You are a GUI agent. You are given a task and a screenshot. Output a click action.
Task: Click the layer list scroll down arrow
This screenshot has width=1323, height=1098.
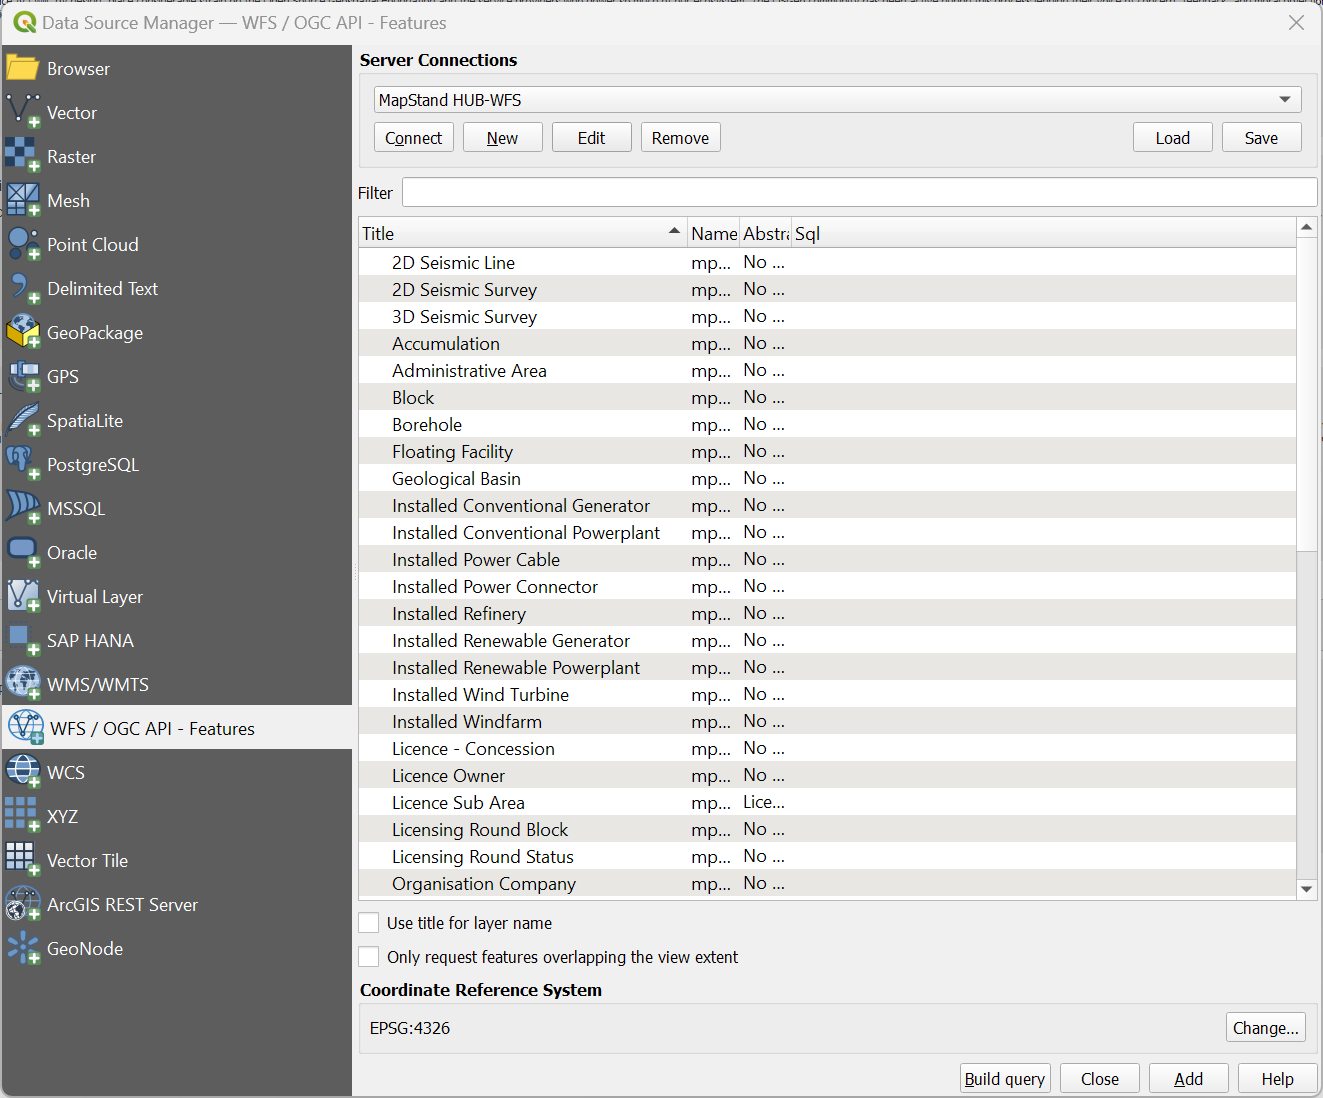pos(1307,889)
